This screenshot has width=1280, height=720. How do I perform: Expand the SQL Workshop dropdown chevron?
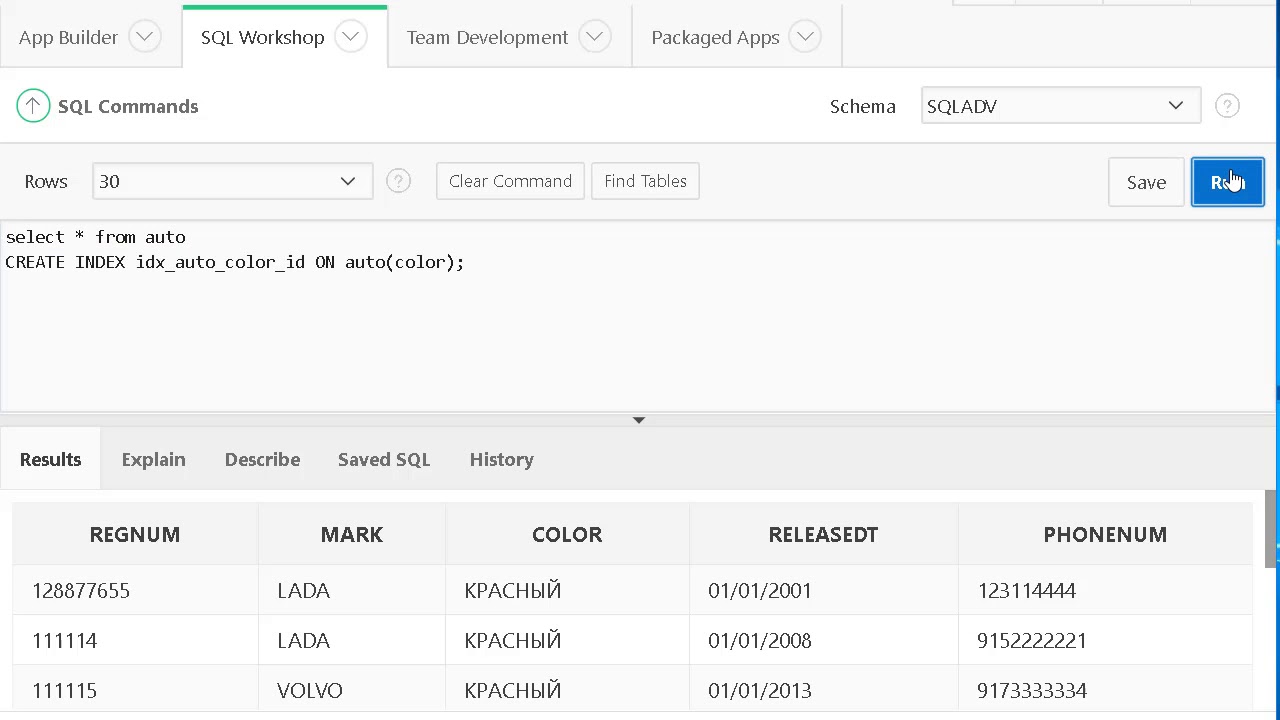tap(351, 37)
